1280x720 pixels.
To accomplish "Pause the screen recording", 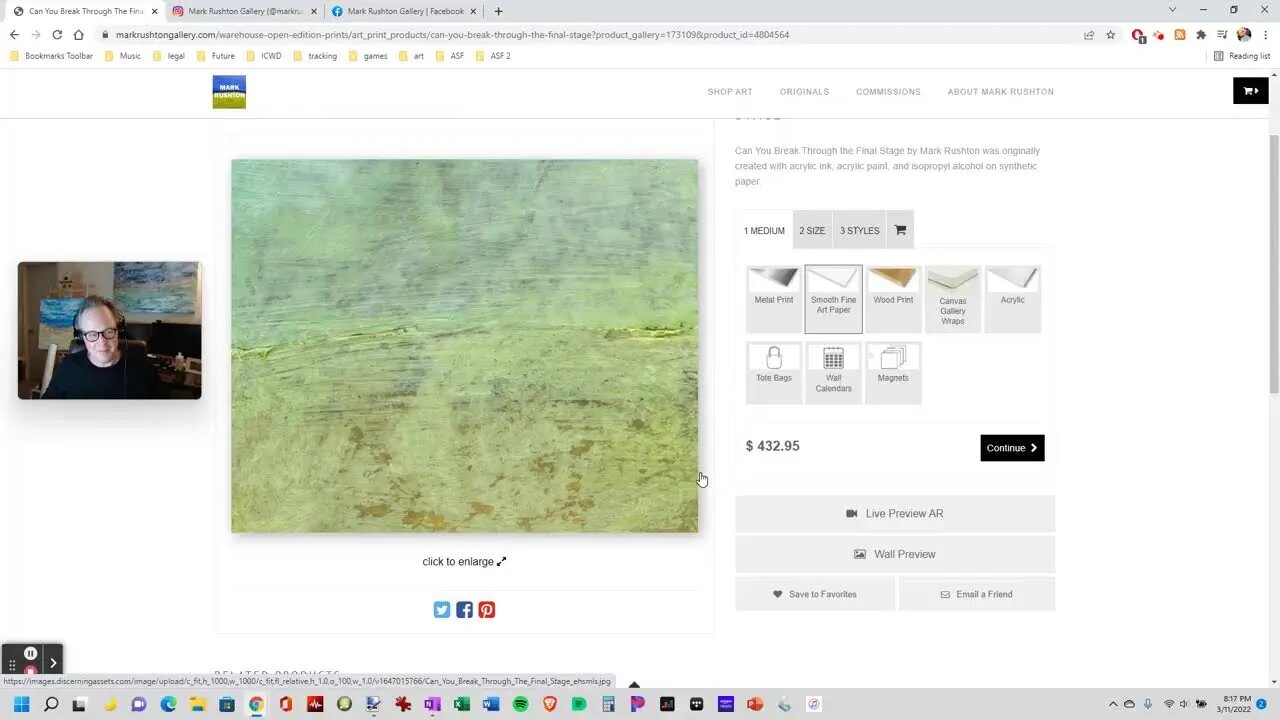I will (x=30, y=653).
